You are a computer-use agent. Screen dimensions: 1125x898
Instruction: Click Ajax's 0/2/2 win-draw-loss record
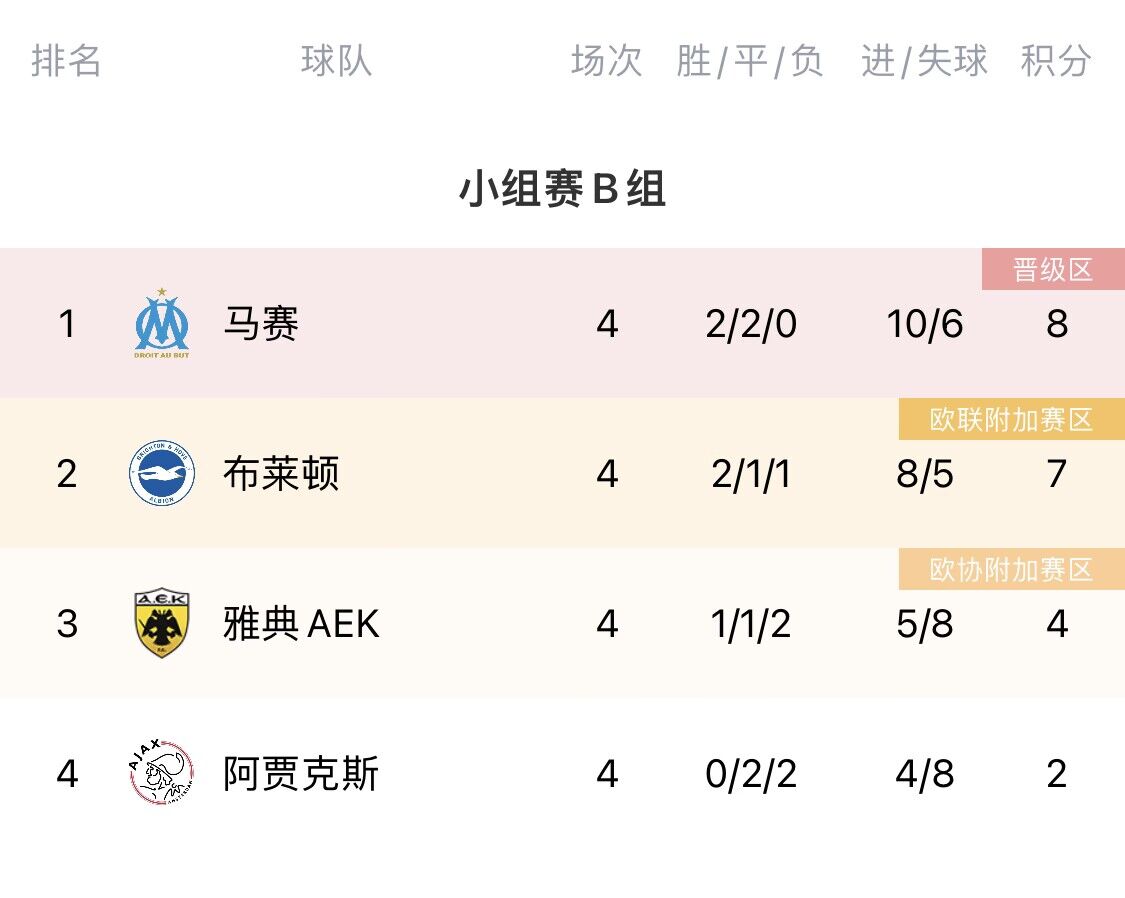click(x=751, y=774)
